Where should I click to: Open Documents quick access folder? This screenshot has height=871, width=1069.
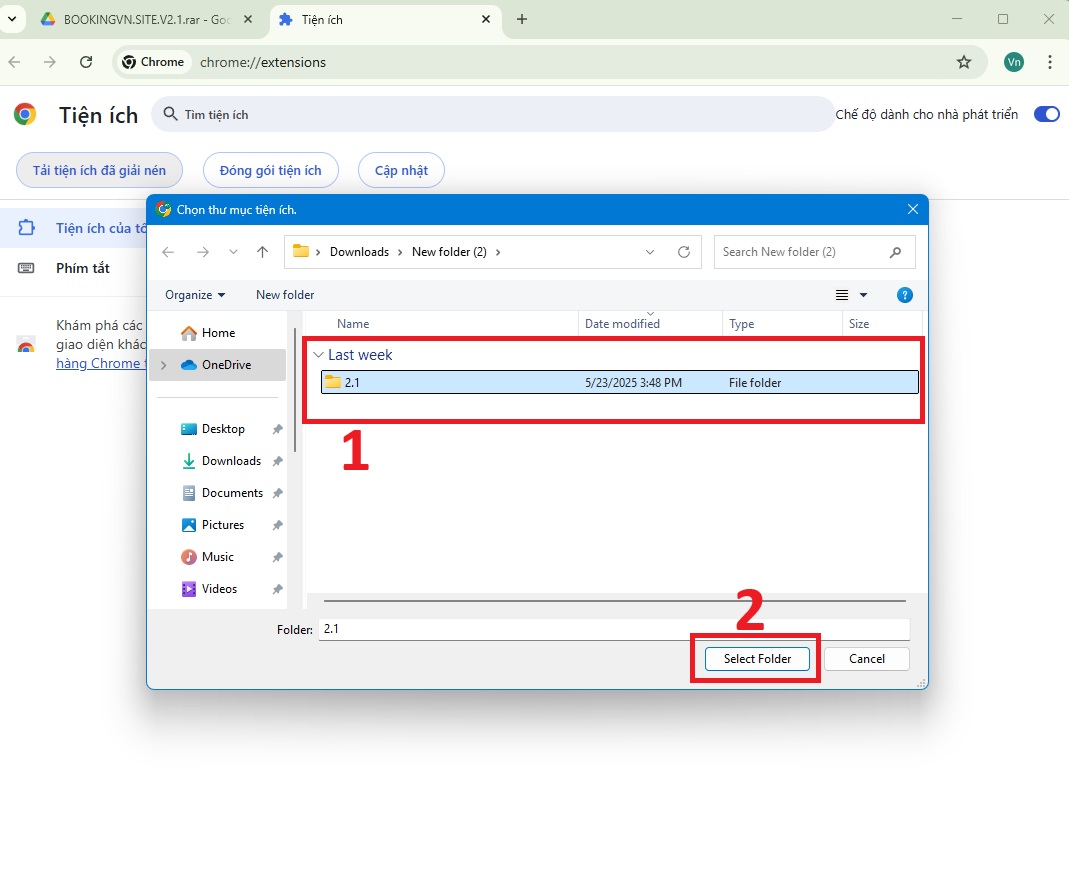click(232, 493)
